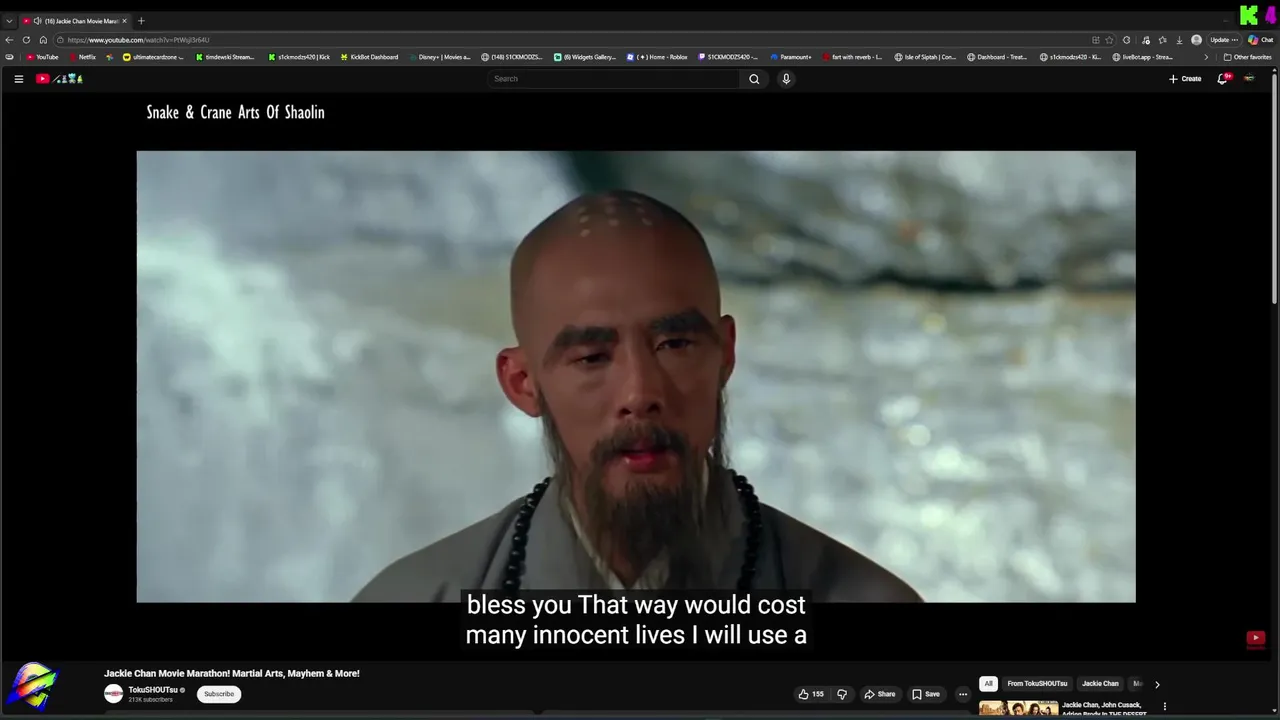Open browser downloads icon
The width and height of the screenshot is (1280, 720).
point(1179,40)
